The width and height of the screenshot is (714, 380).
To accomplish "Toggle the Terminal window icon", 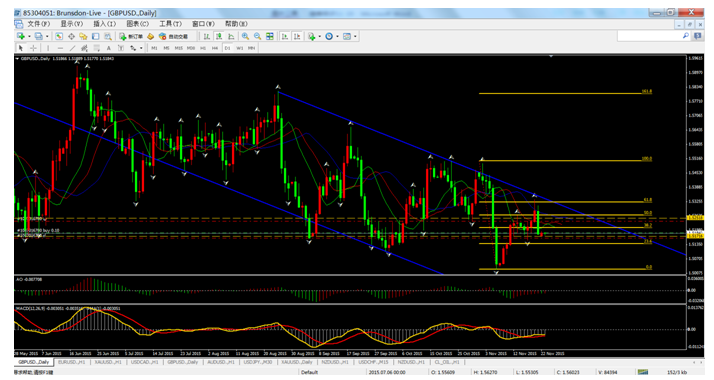I will pyautogui.click(x=96, y=36).
